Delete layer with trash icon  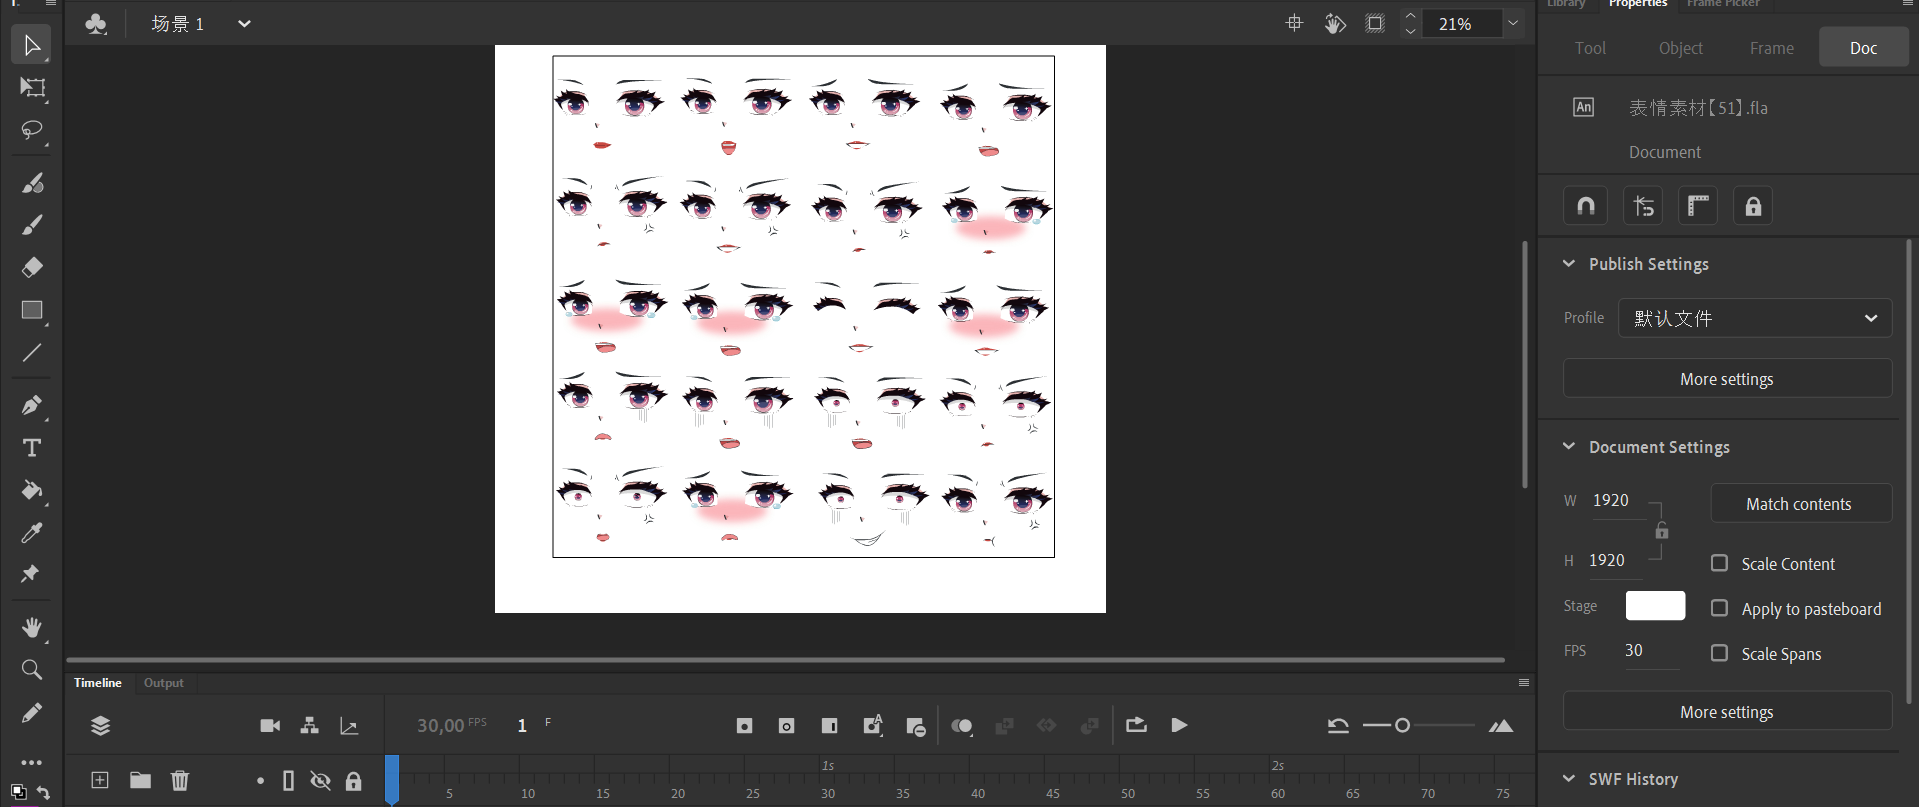pos(180,780)
